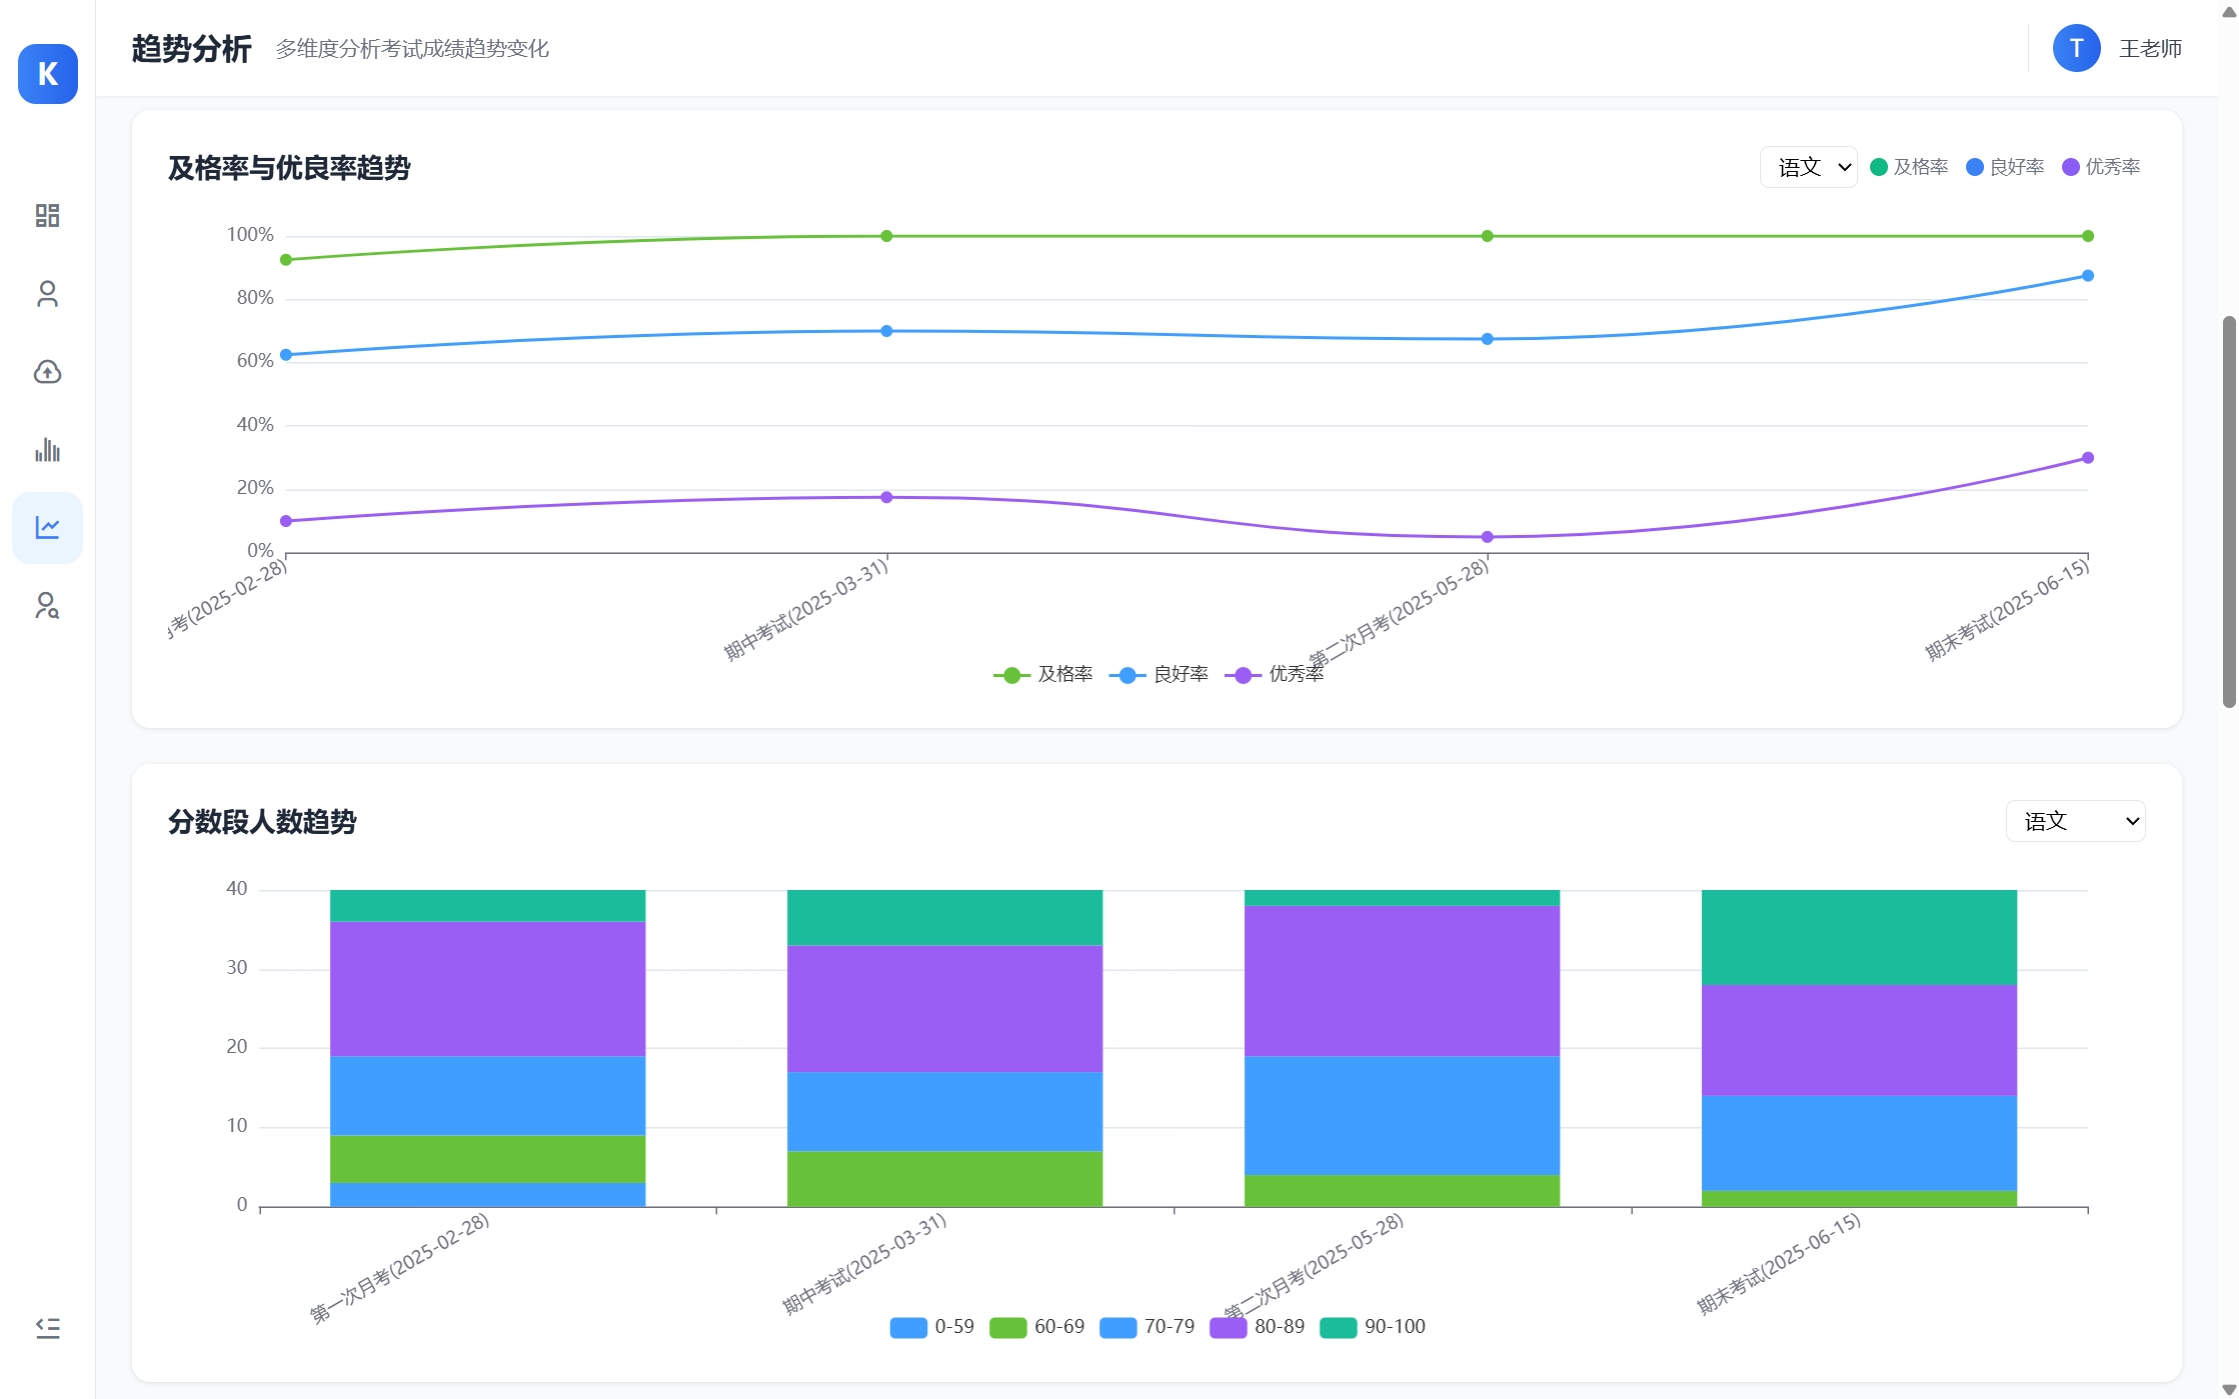The image size is (2239, 1399).
Task: Open the person search icon in sidebar
Action: click(x=47, y=605)
